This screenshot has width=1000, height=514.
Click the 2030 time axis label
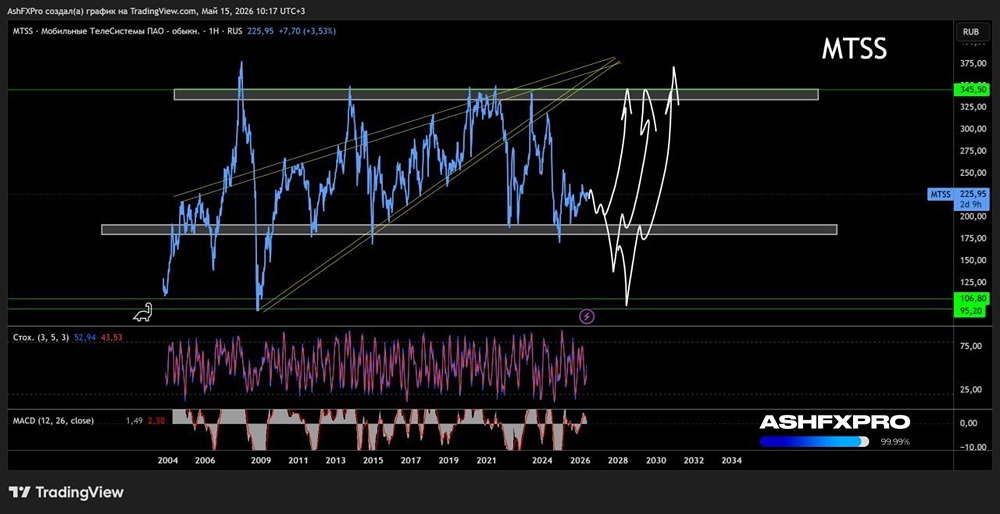tap(657, 460)
